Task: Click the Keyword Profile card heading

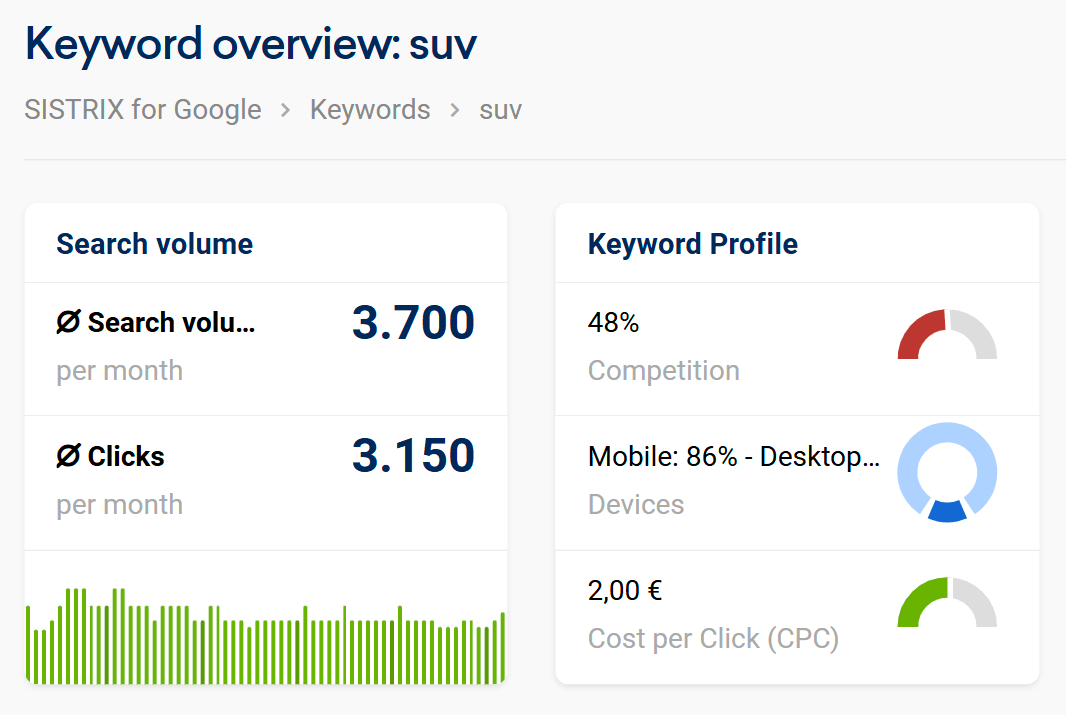Action: 693,244
